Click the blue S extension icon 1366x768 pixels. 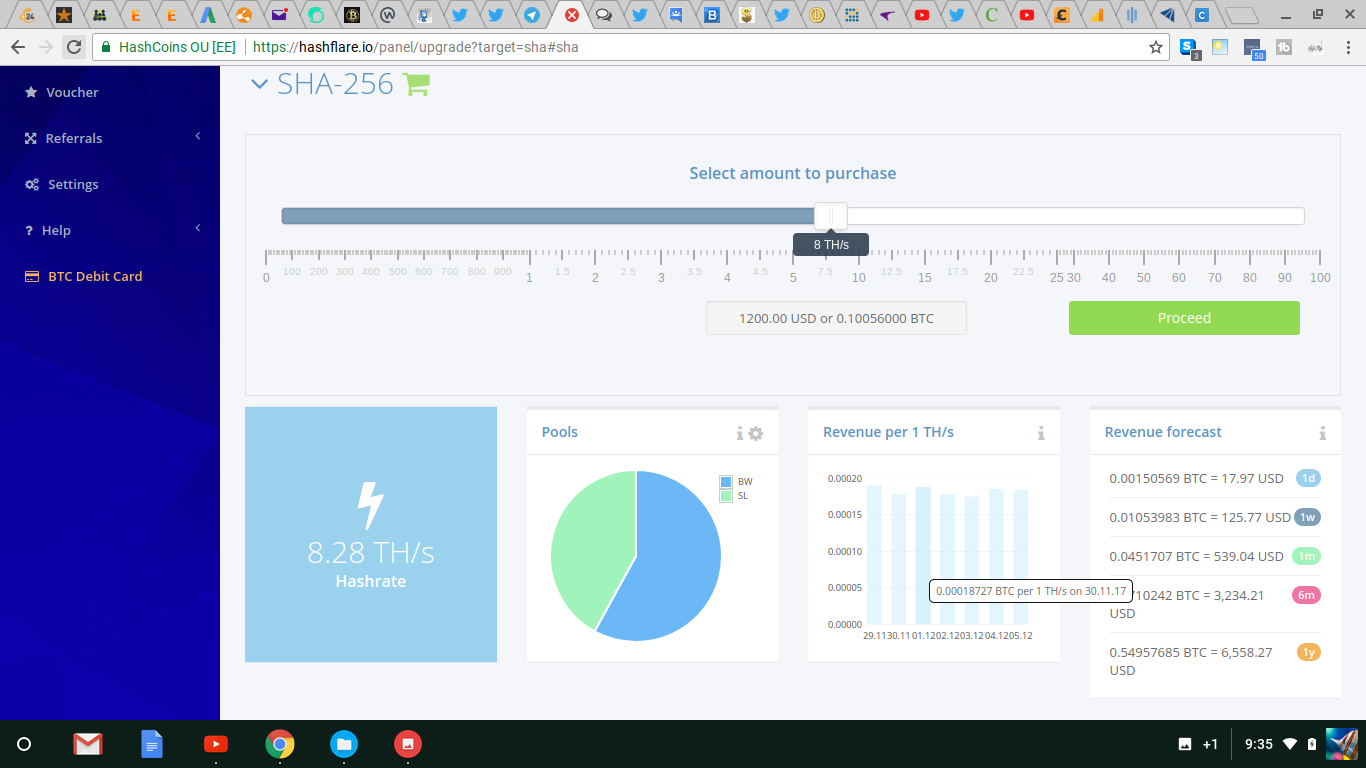click(x=1188, y=47)
